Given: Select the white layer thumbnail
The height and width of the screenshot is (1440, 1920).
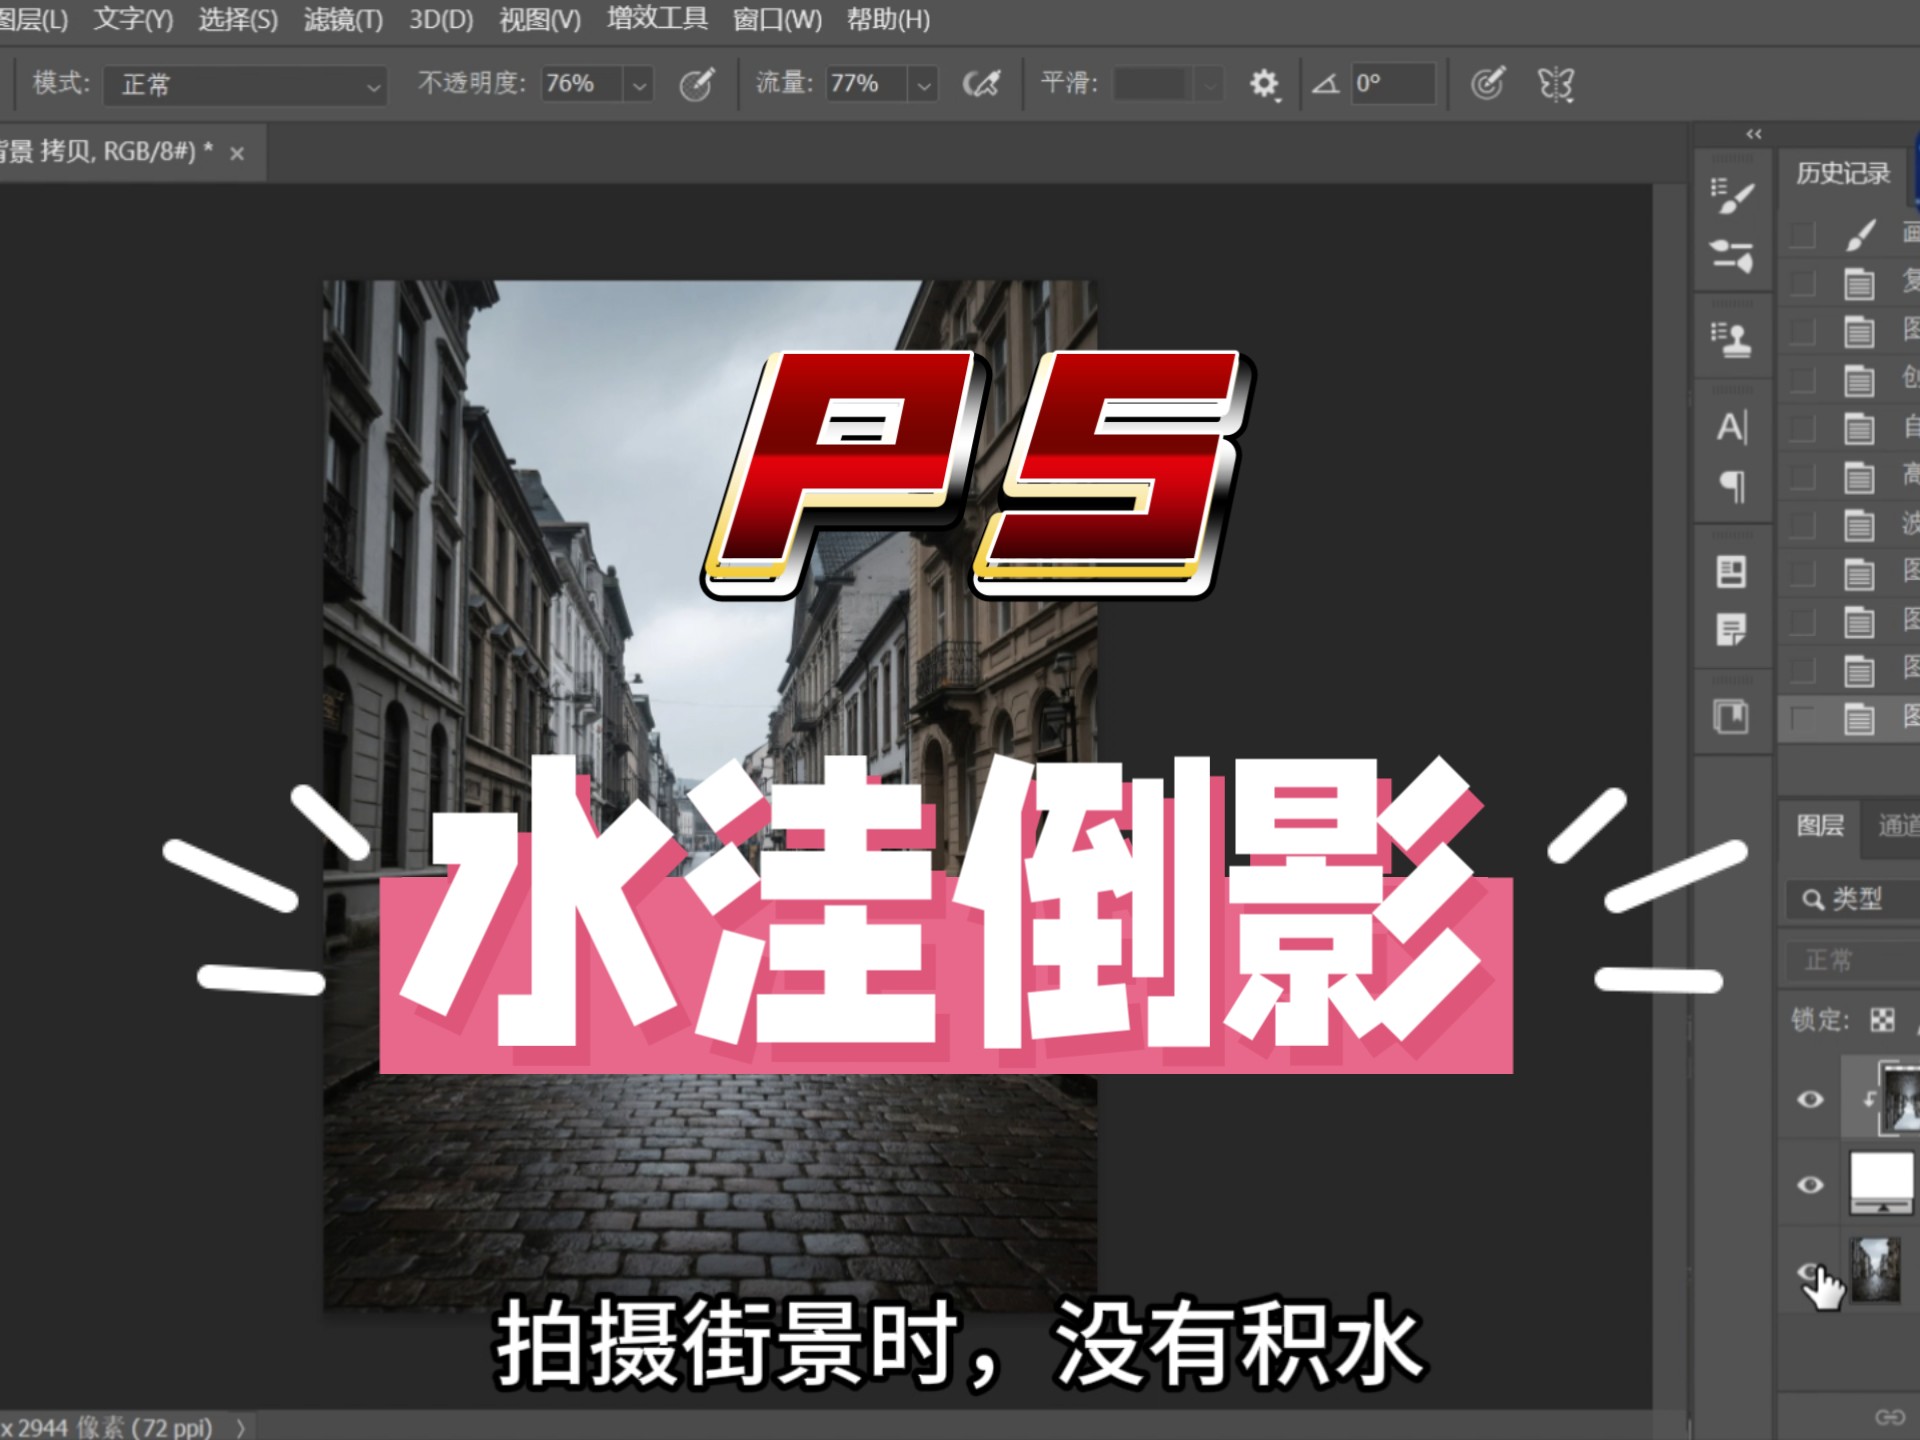Looking at the screenshot, I should click(1881, 1183).
